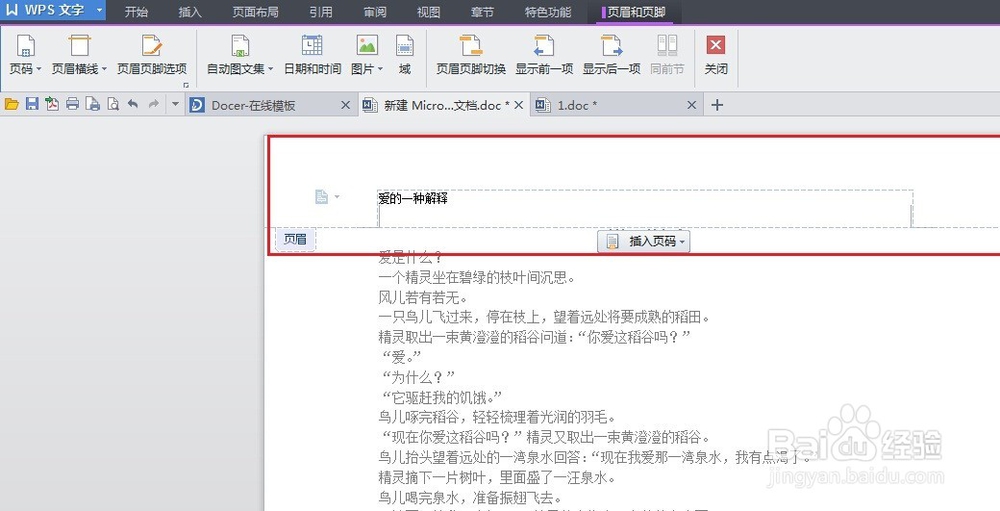The width and height of the screenshot is (1000, 511).
Task: Open the WPS 文字 application menu
Action: [46, 10]
